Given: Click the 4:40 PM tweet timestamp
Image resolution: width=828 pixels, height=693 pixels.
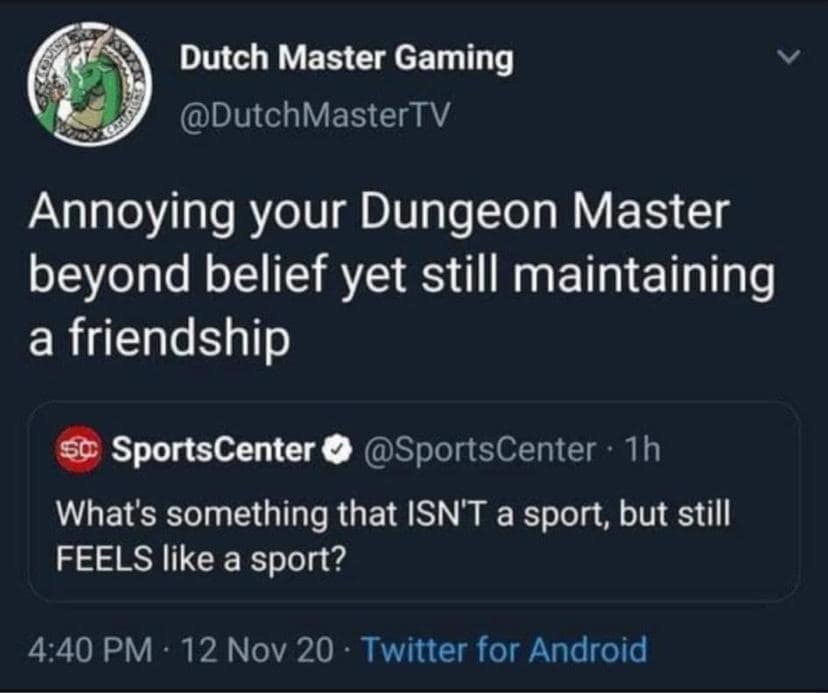Looking at the screenshot, I should point(91,649).
